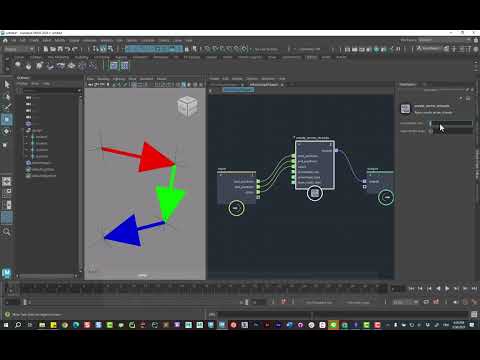Open the viewport Shading menu

pyautogui.click(x=103, y=79)
